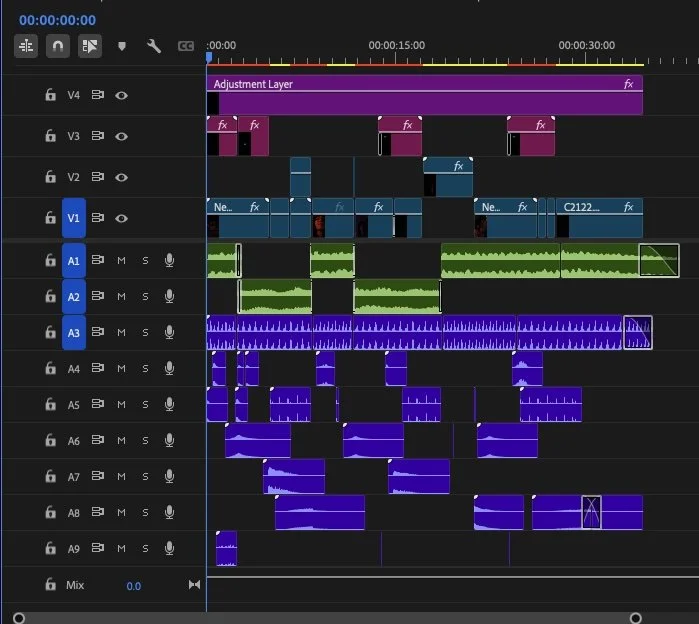The width and height of the screenshot is (699, 624).
Task: Hide track V2 output with eye icon
Action: tap(121, 177)
